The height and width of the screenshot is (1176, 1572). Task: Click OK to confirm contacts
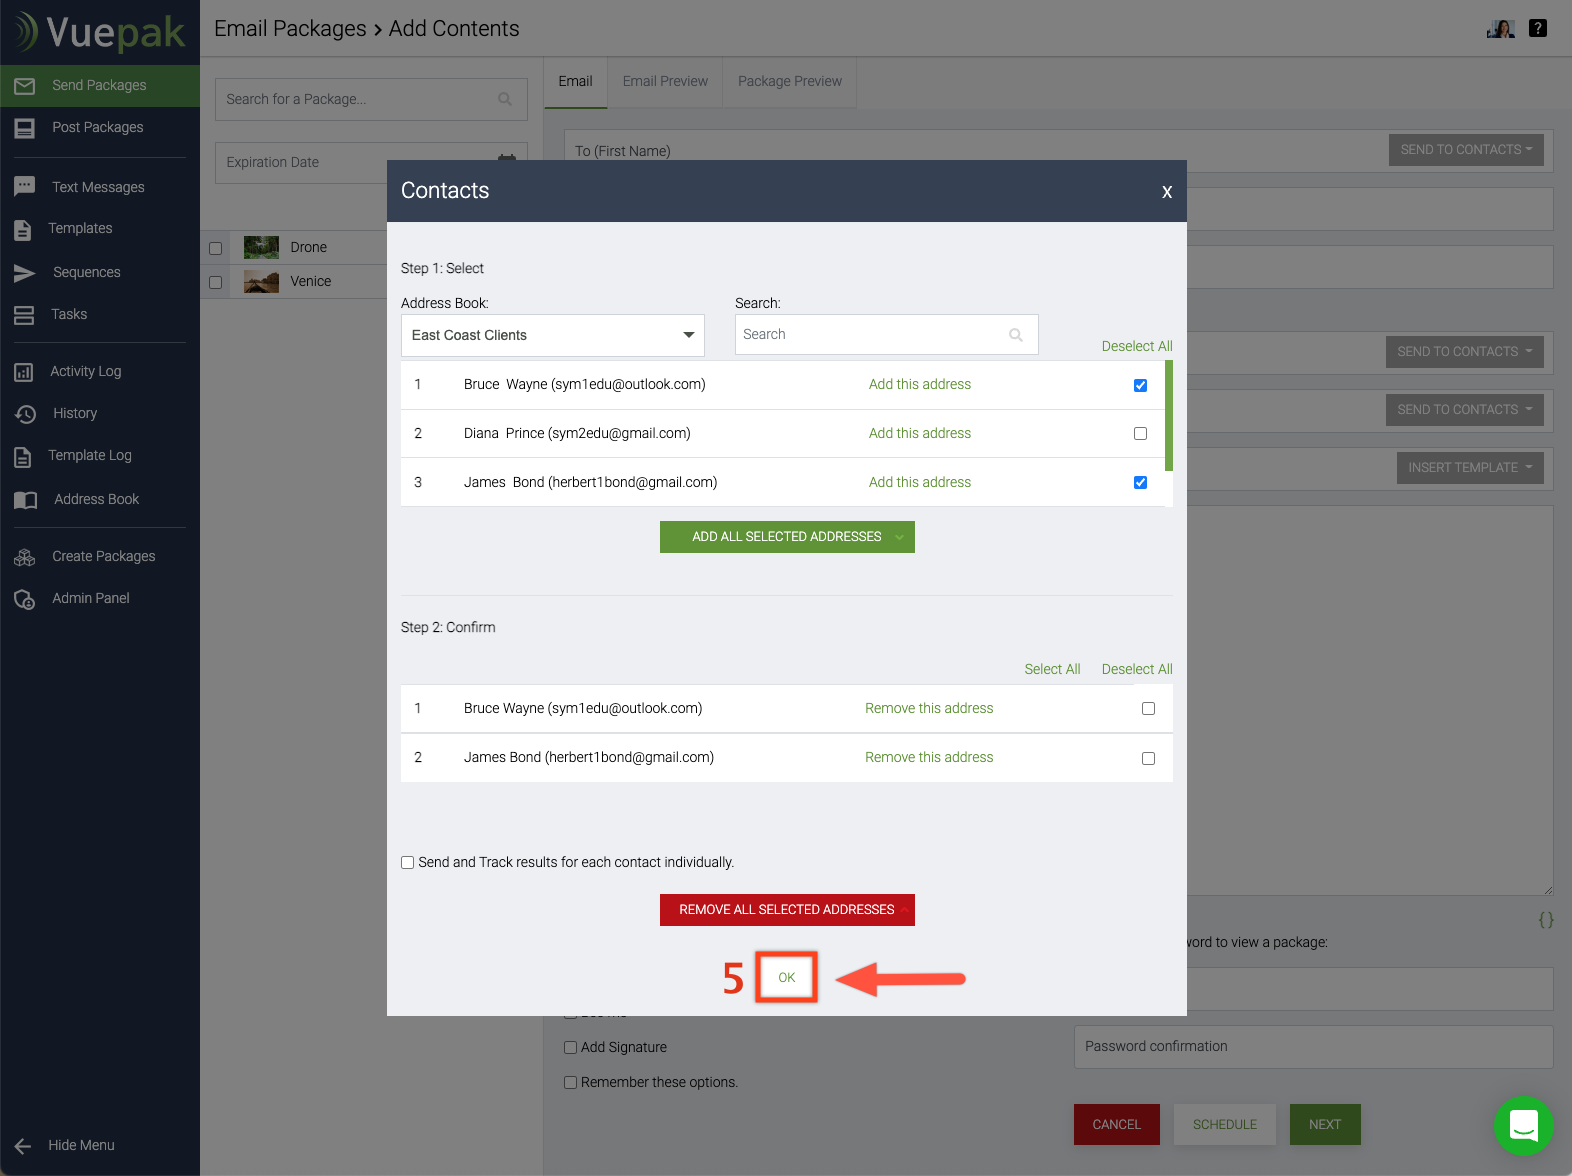[787, 978]
